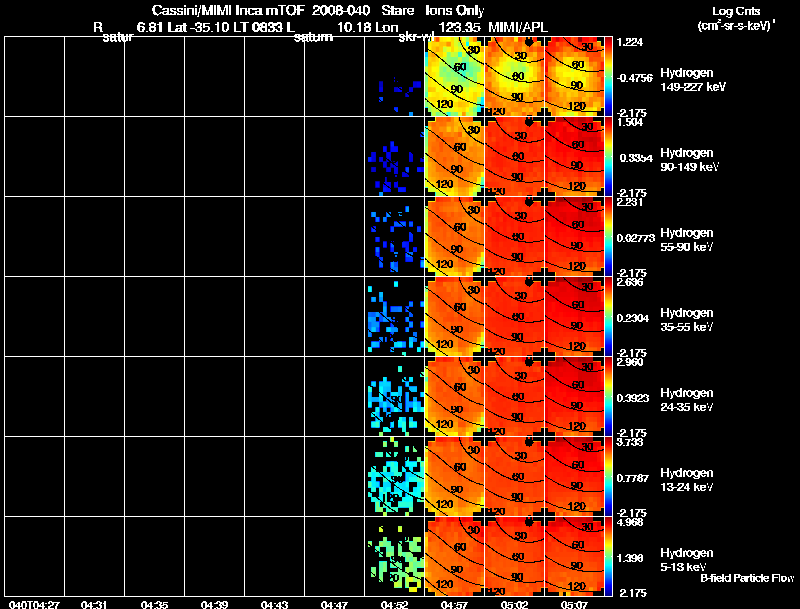Click the color bar beside Hydrogen 55-90 keV
This screenshot has height=609, width=800.
point(608,237)
